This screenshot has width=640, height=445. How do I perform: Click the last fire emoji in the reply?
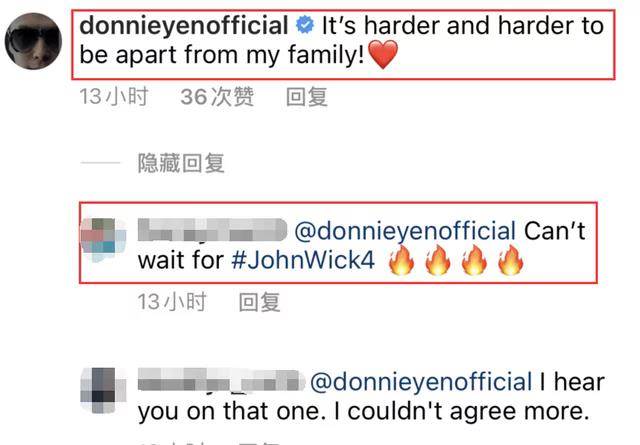point(510,260)
